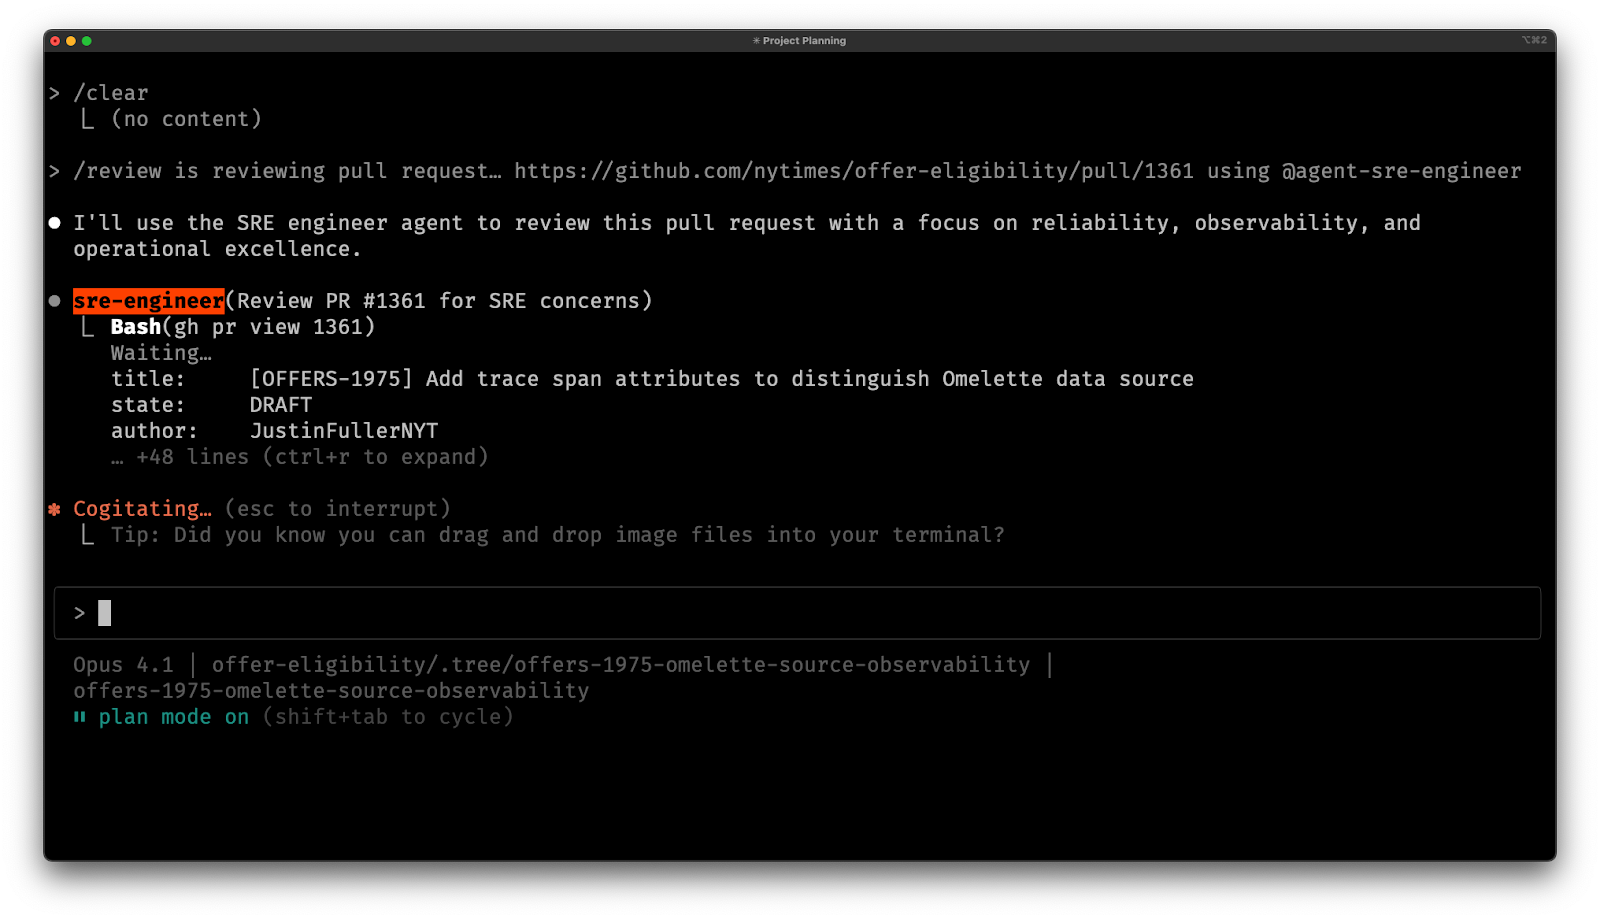Viewport: 1600px width, 919px height.
Task: Click the Cogitating spinner asterisk icon
Action: (x=55, y=508)
